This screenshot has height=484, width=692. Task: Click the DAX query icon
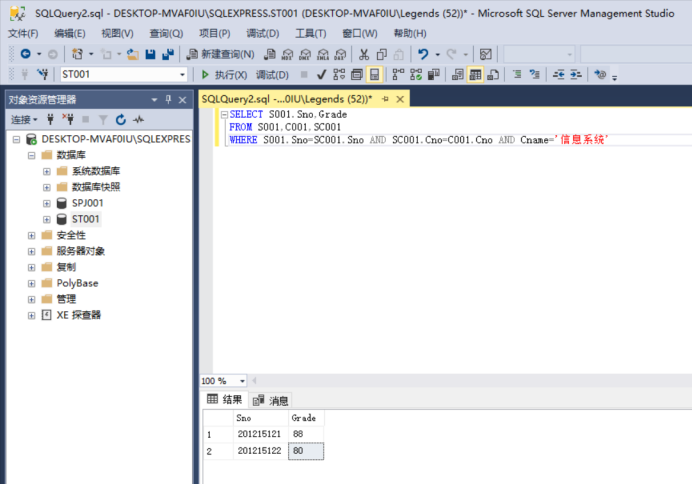tap(340, 54)
